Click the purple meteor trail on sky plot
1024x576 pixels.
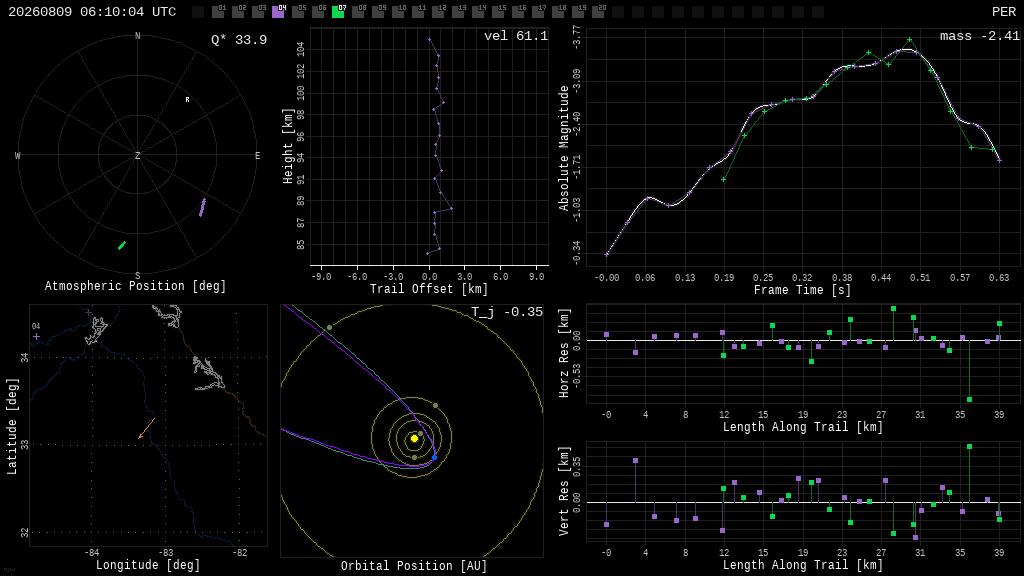point(202,207)
